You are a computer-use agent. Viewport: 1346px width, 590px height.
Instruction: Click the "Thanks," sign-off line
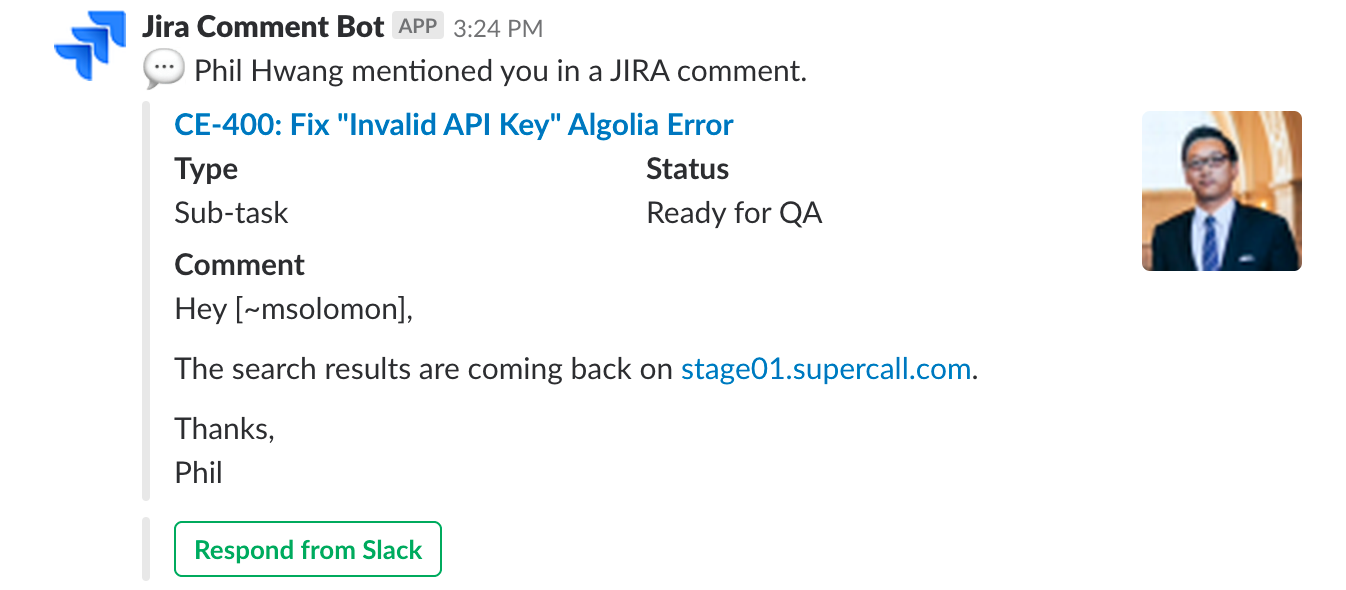pyautogui.click(x=224, y=429)
